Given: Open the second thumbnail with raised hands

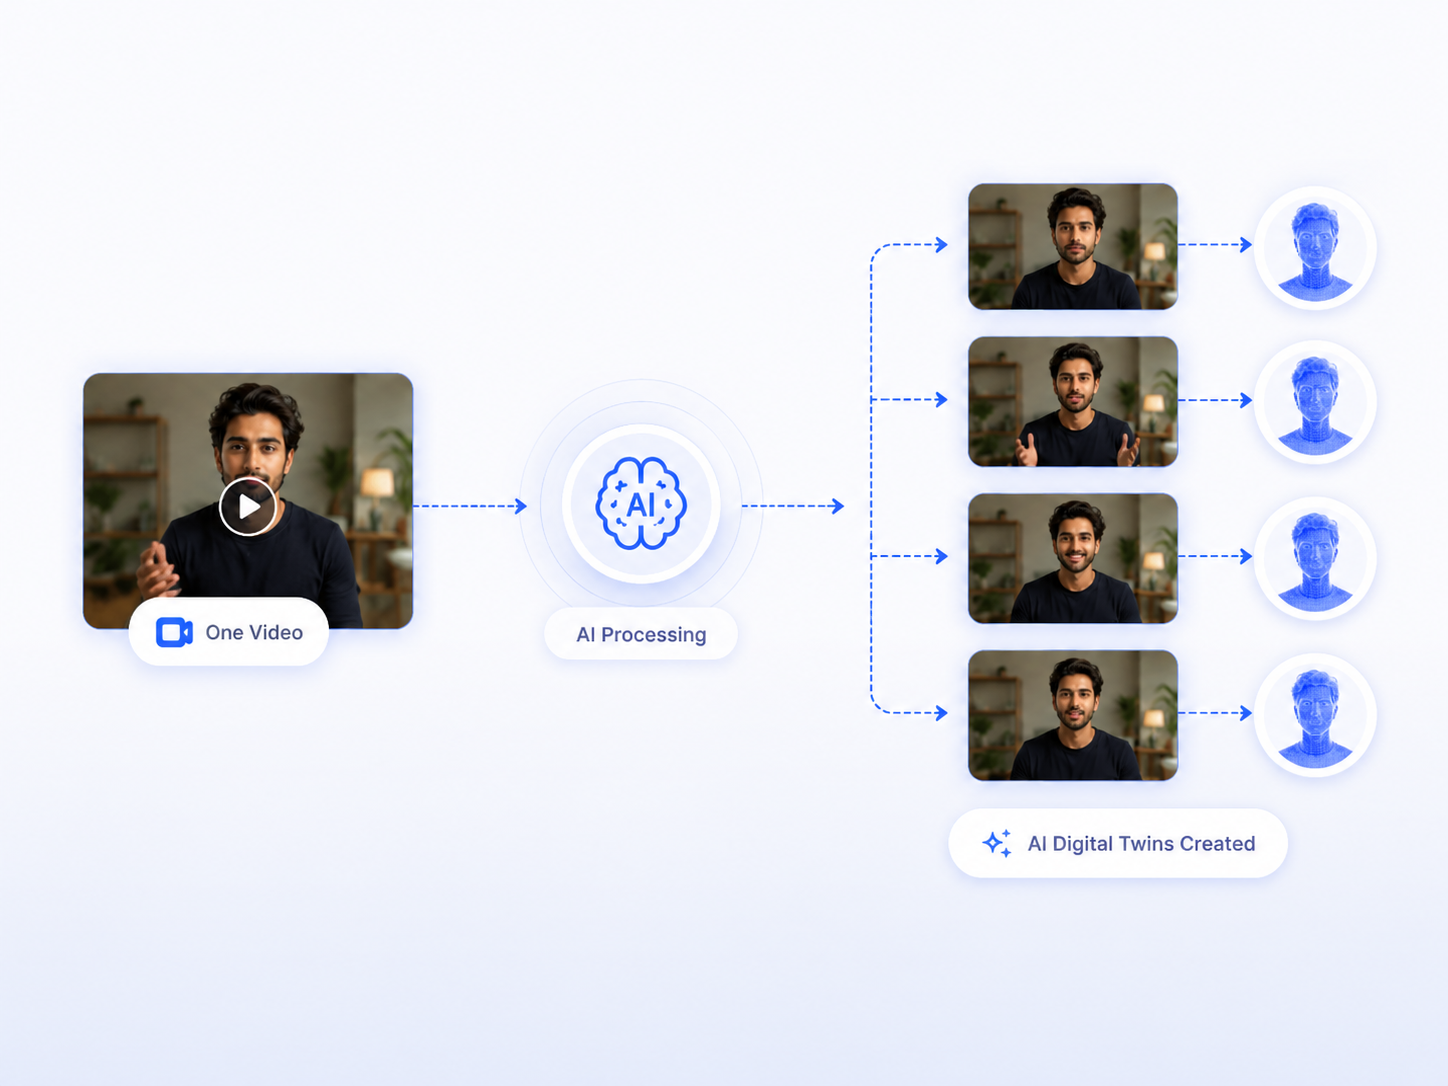Looking at the screenshot, I should click(1073, 402).
